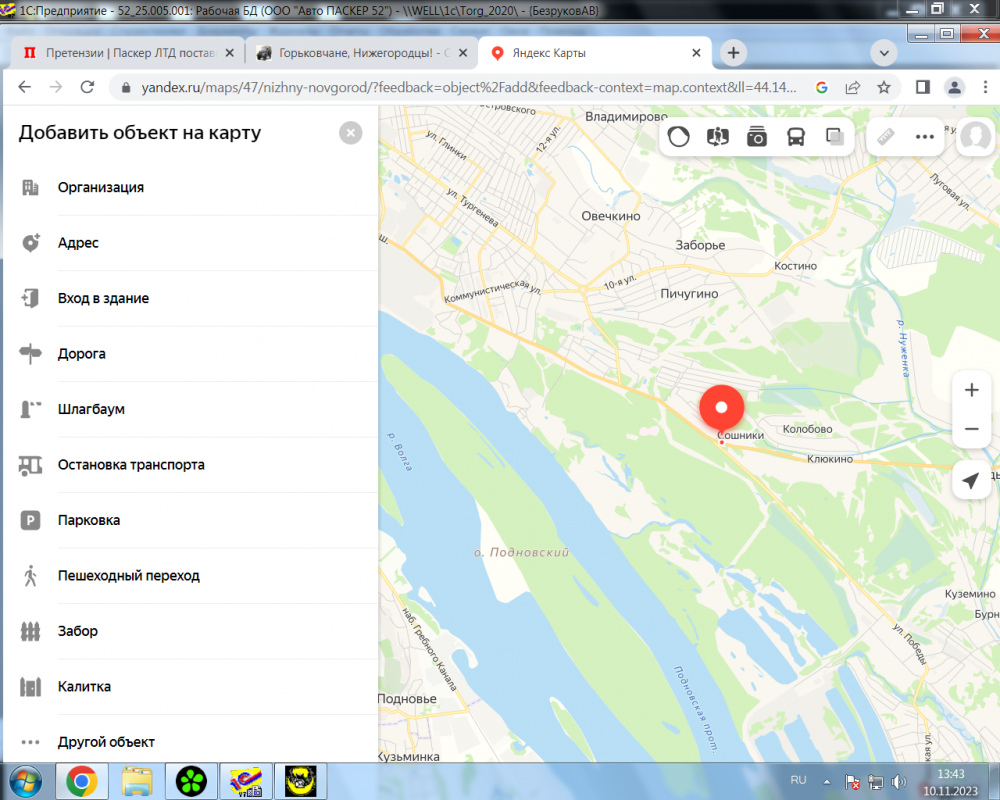Toggle street panoramas on the map
This screenshot has width=1000, height=800.
point(718,137)
